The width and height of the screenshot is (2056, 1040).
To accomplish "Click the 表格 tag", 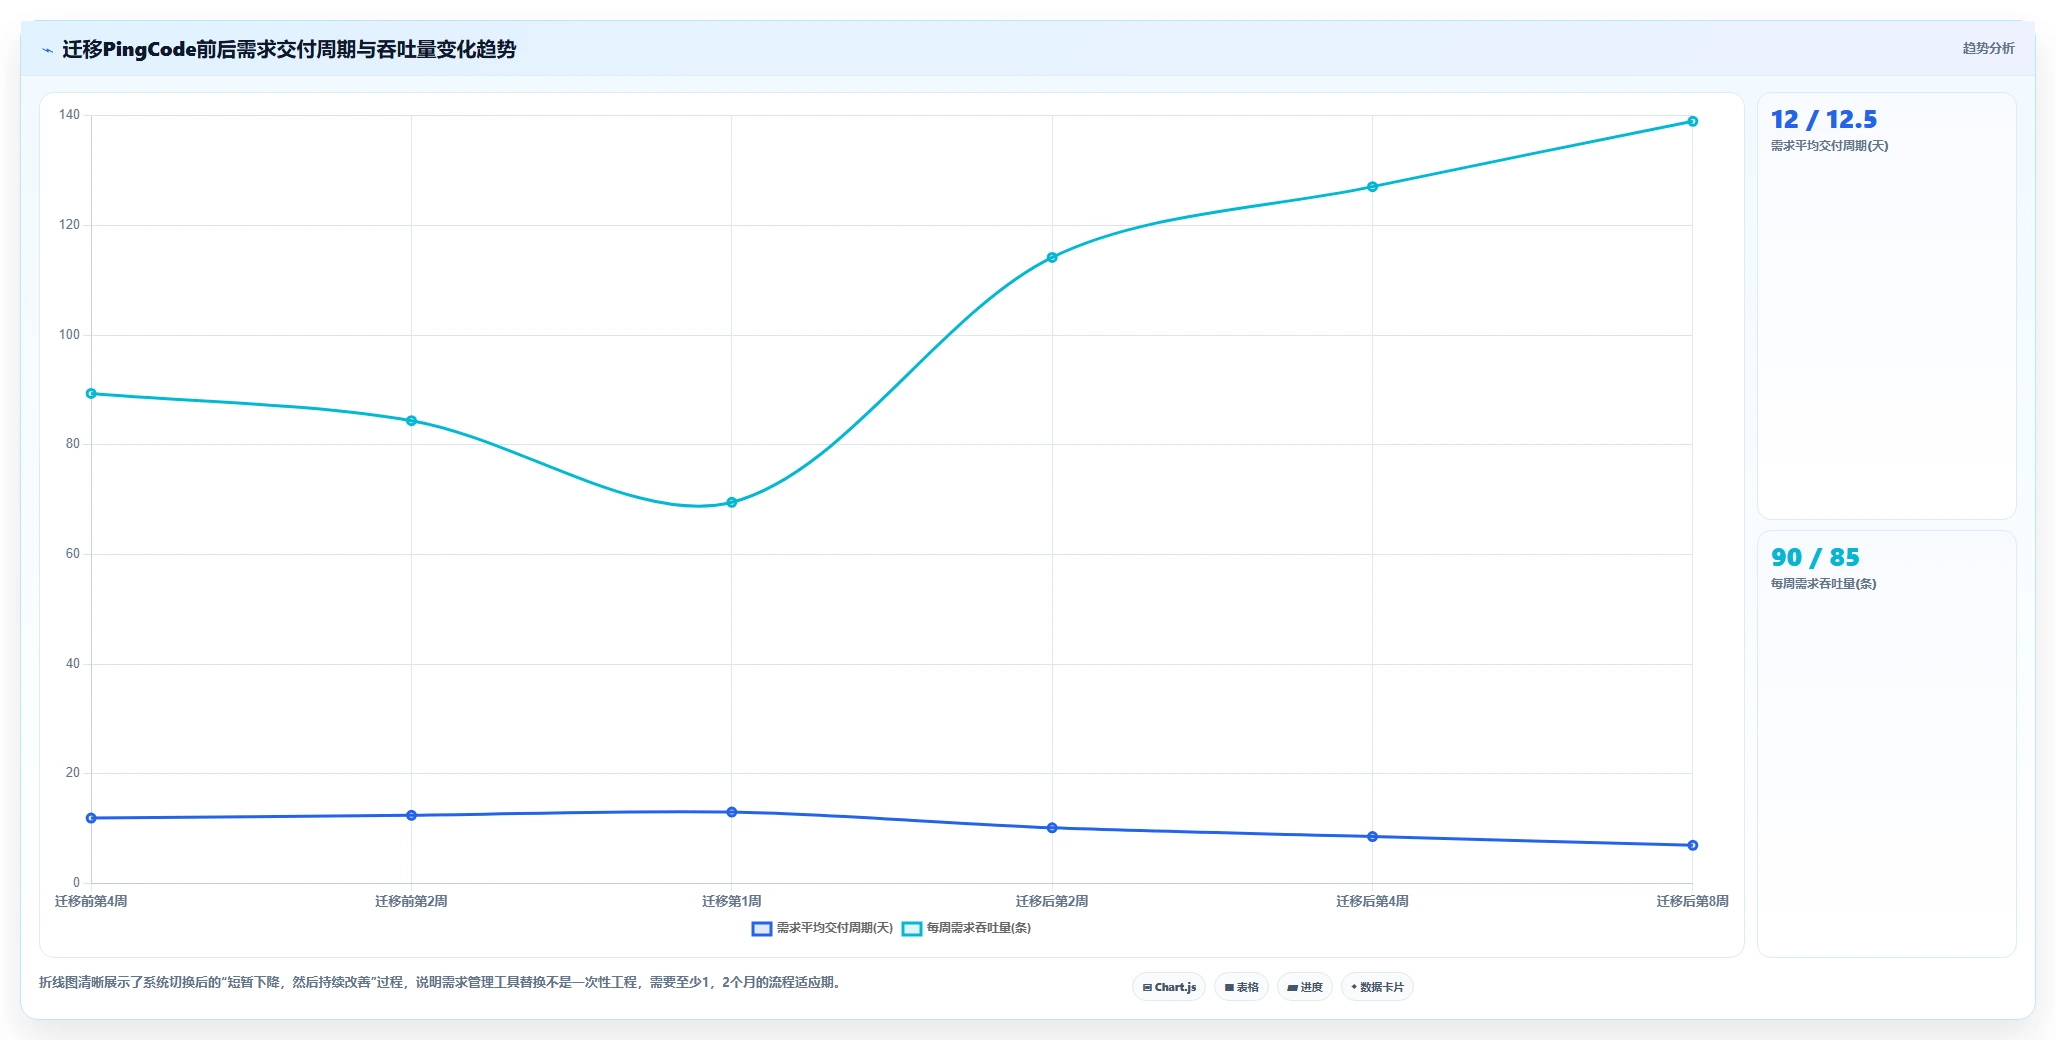I will click(1242, 987).
